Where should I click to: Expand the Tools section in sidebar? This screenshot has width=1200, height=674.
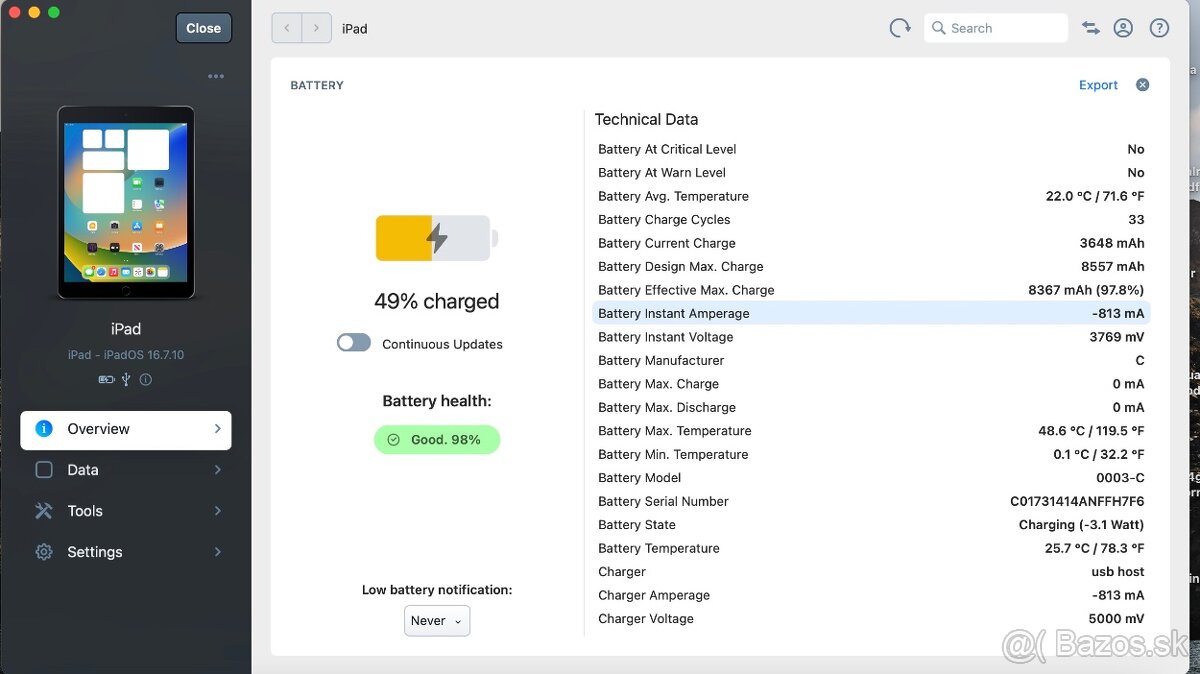click(x=126, y=511)
